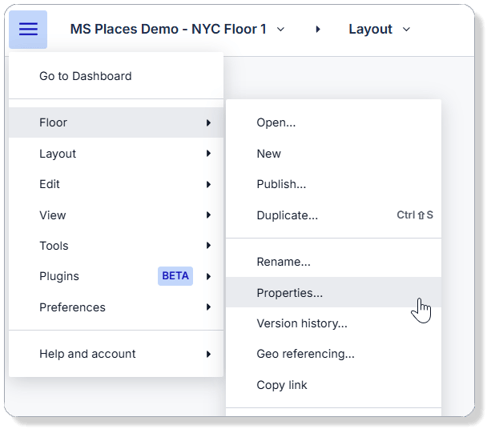Click the arrow icon before Layout
Image resolution: width=487 pixels, height=429 pixels.
[x=318, y=29]
